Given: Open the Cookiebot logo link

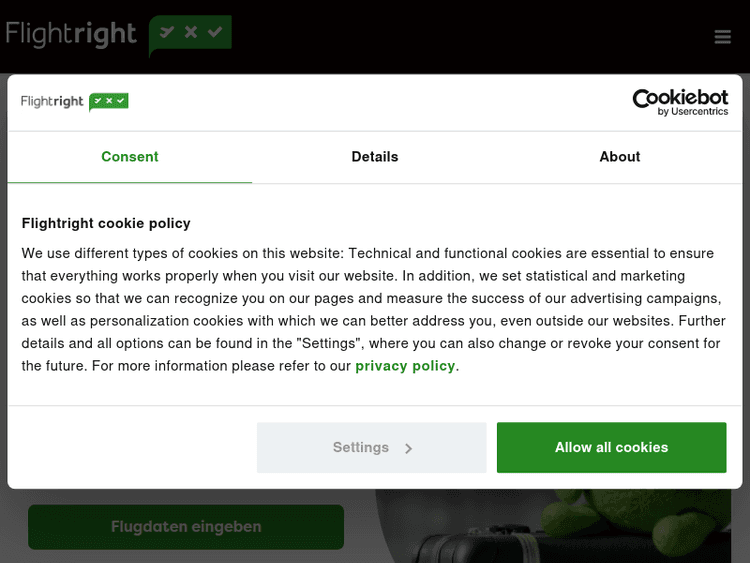Looking at the screenshot, I should 680,97.
